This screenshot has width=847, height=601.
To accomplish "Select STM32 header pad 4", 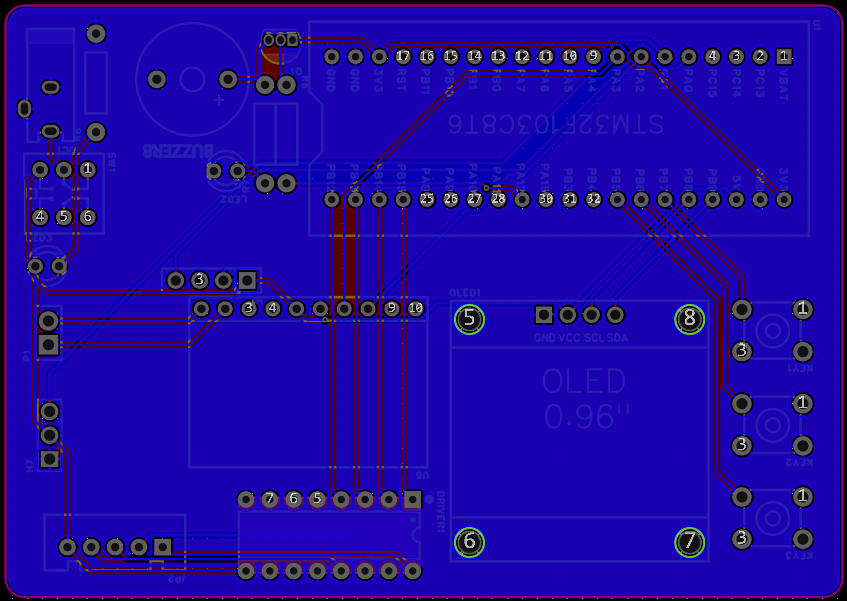I will (712, 56).
